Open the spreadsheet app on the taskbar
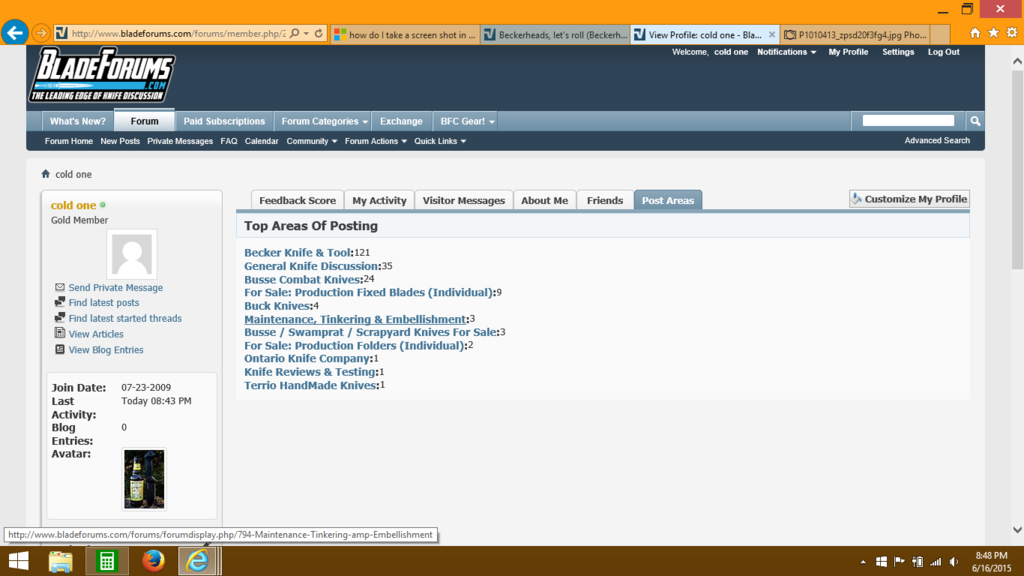The width and height of the screenshot is (1024, 576). tap(106, 561)
